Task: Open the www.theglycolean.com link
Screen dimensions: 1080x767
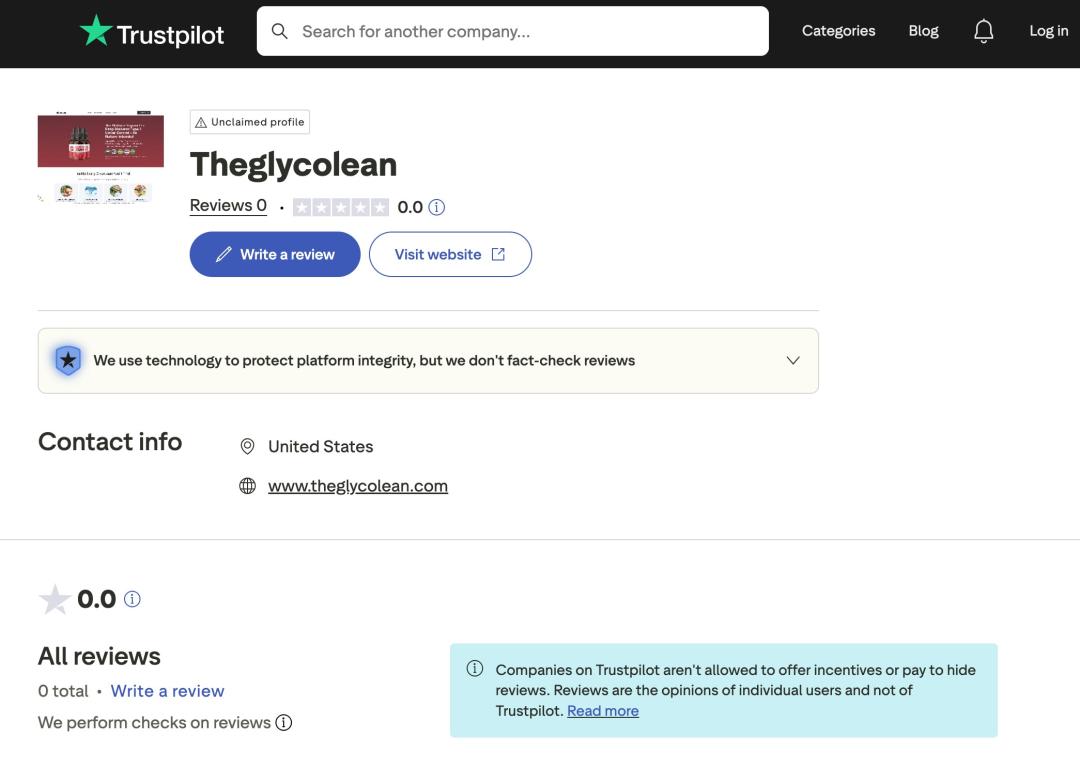Action: (357, 486)
